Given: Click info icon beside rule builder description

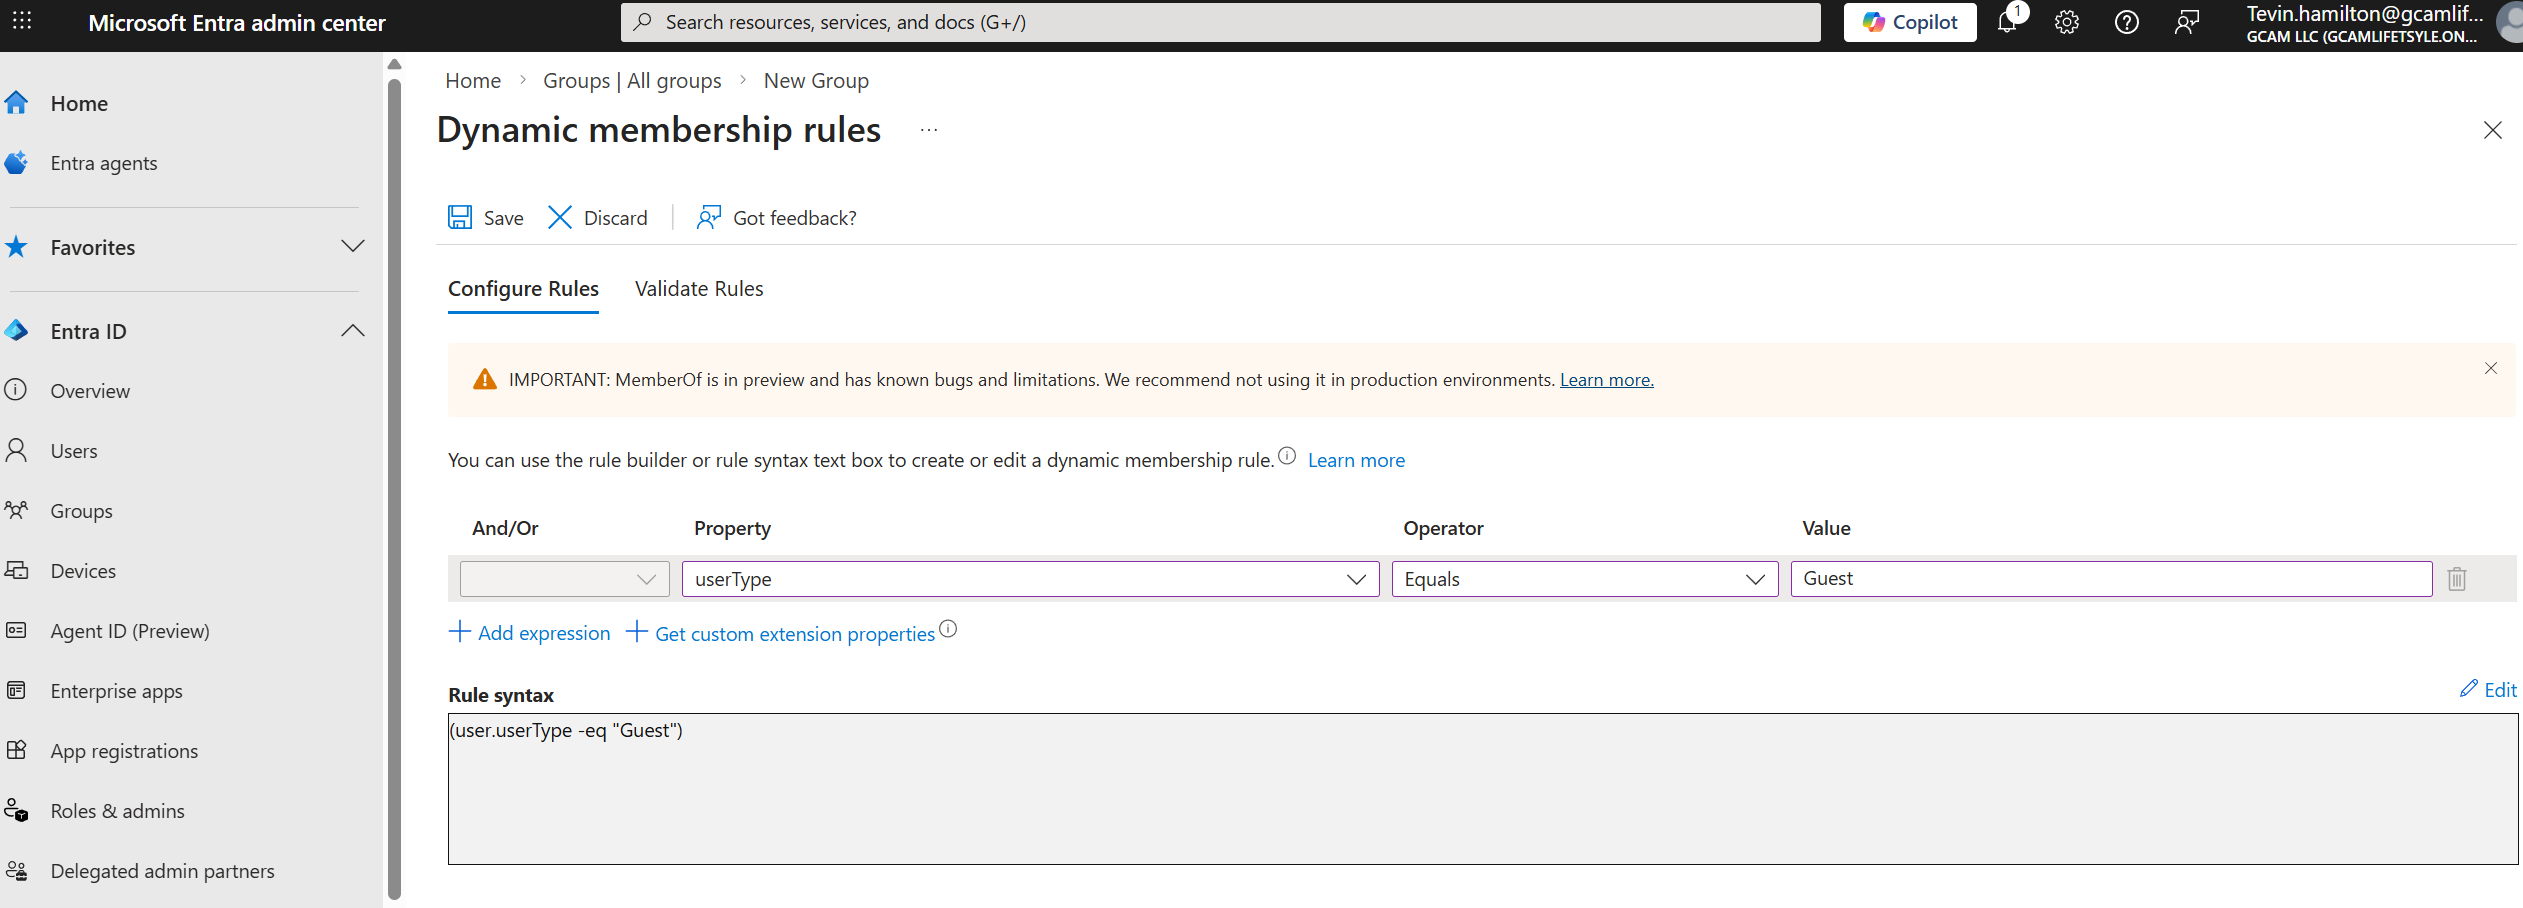Looking at the screenshot, I should 1287,456.
